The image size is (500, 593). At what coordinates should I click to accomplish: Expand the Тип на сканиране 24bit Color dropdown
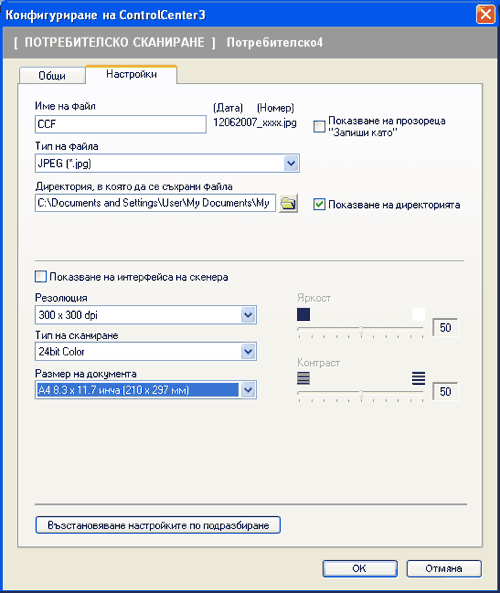coord(248,352)
